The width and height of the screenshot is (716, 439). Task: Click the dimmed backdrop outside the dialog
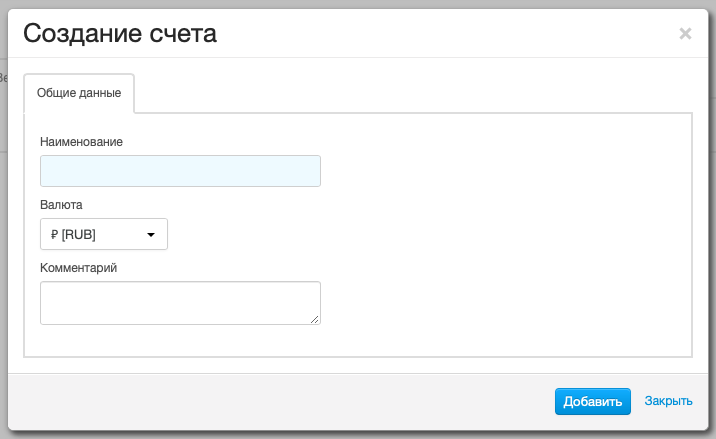pos(4,228)
